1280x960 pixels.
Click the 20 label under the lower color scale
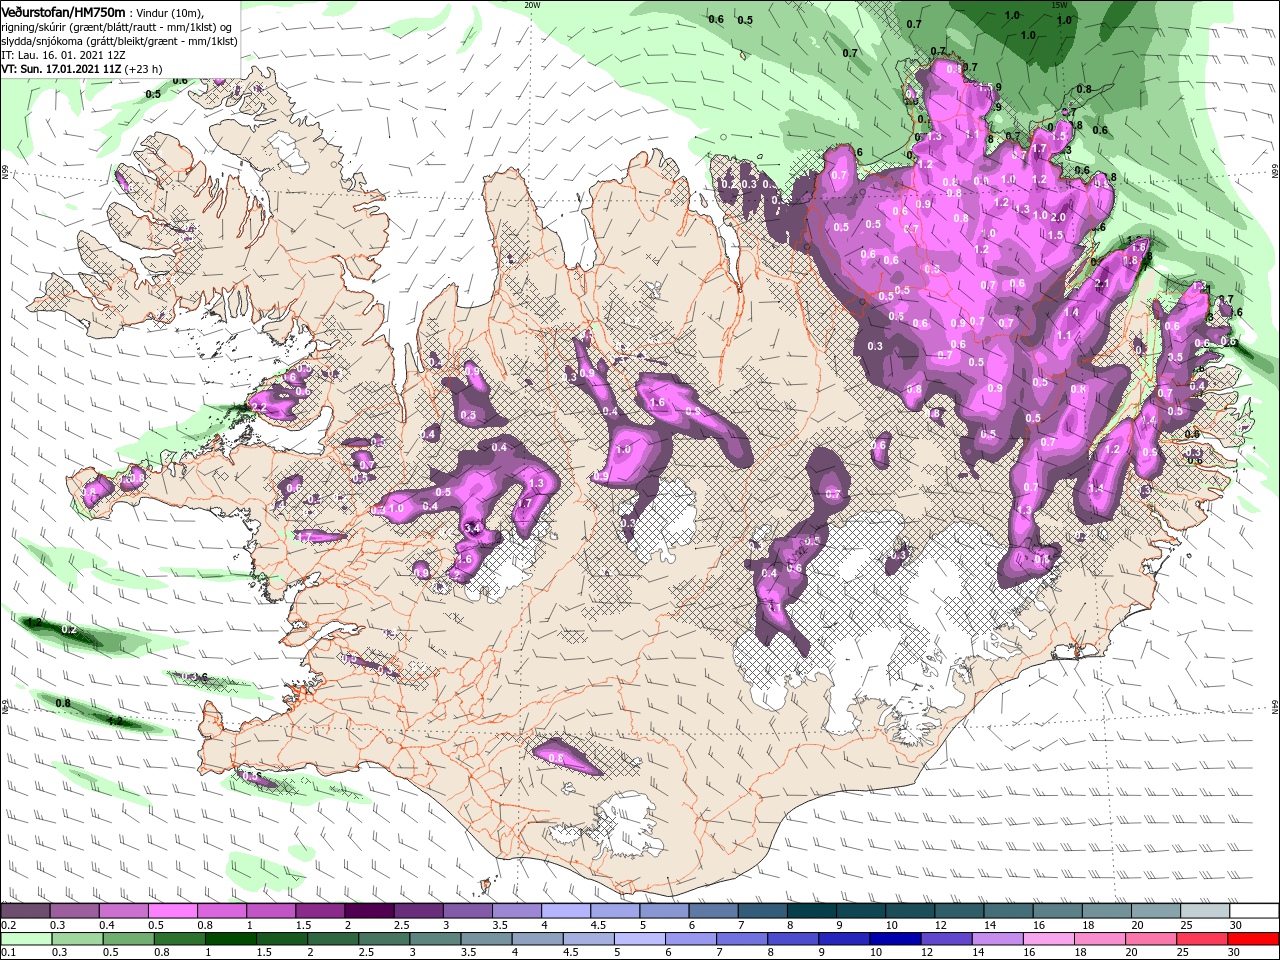pos(1133,953)
